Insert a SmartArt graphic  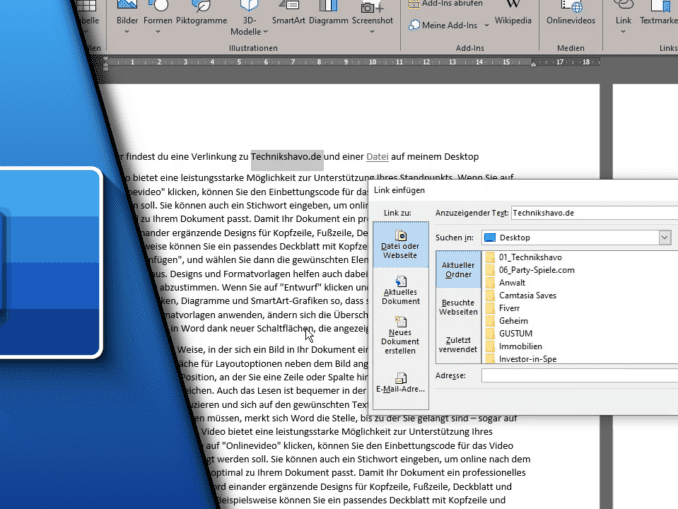click(x=288, y=13)
